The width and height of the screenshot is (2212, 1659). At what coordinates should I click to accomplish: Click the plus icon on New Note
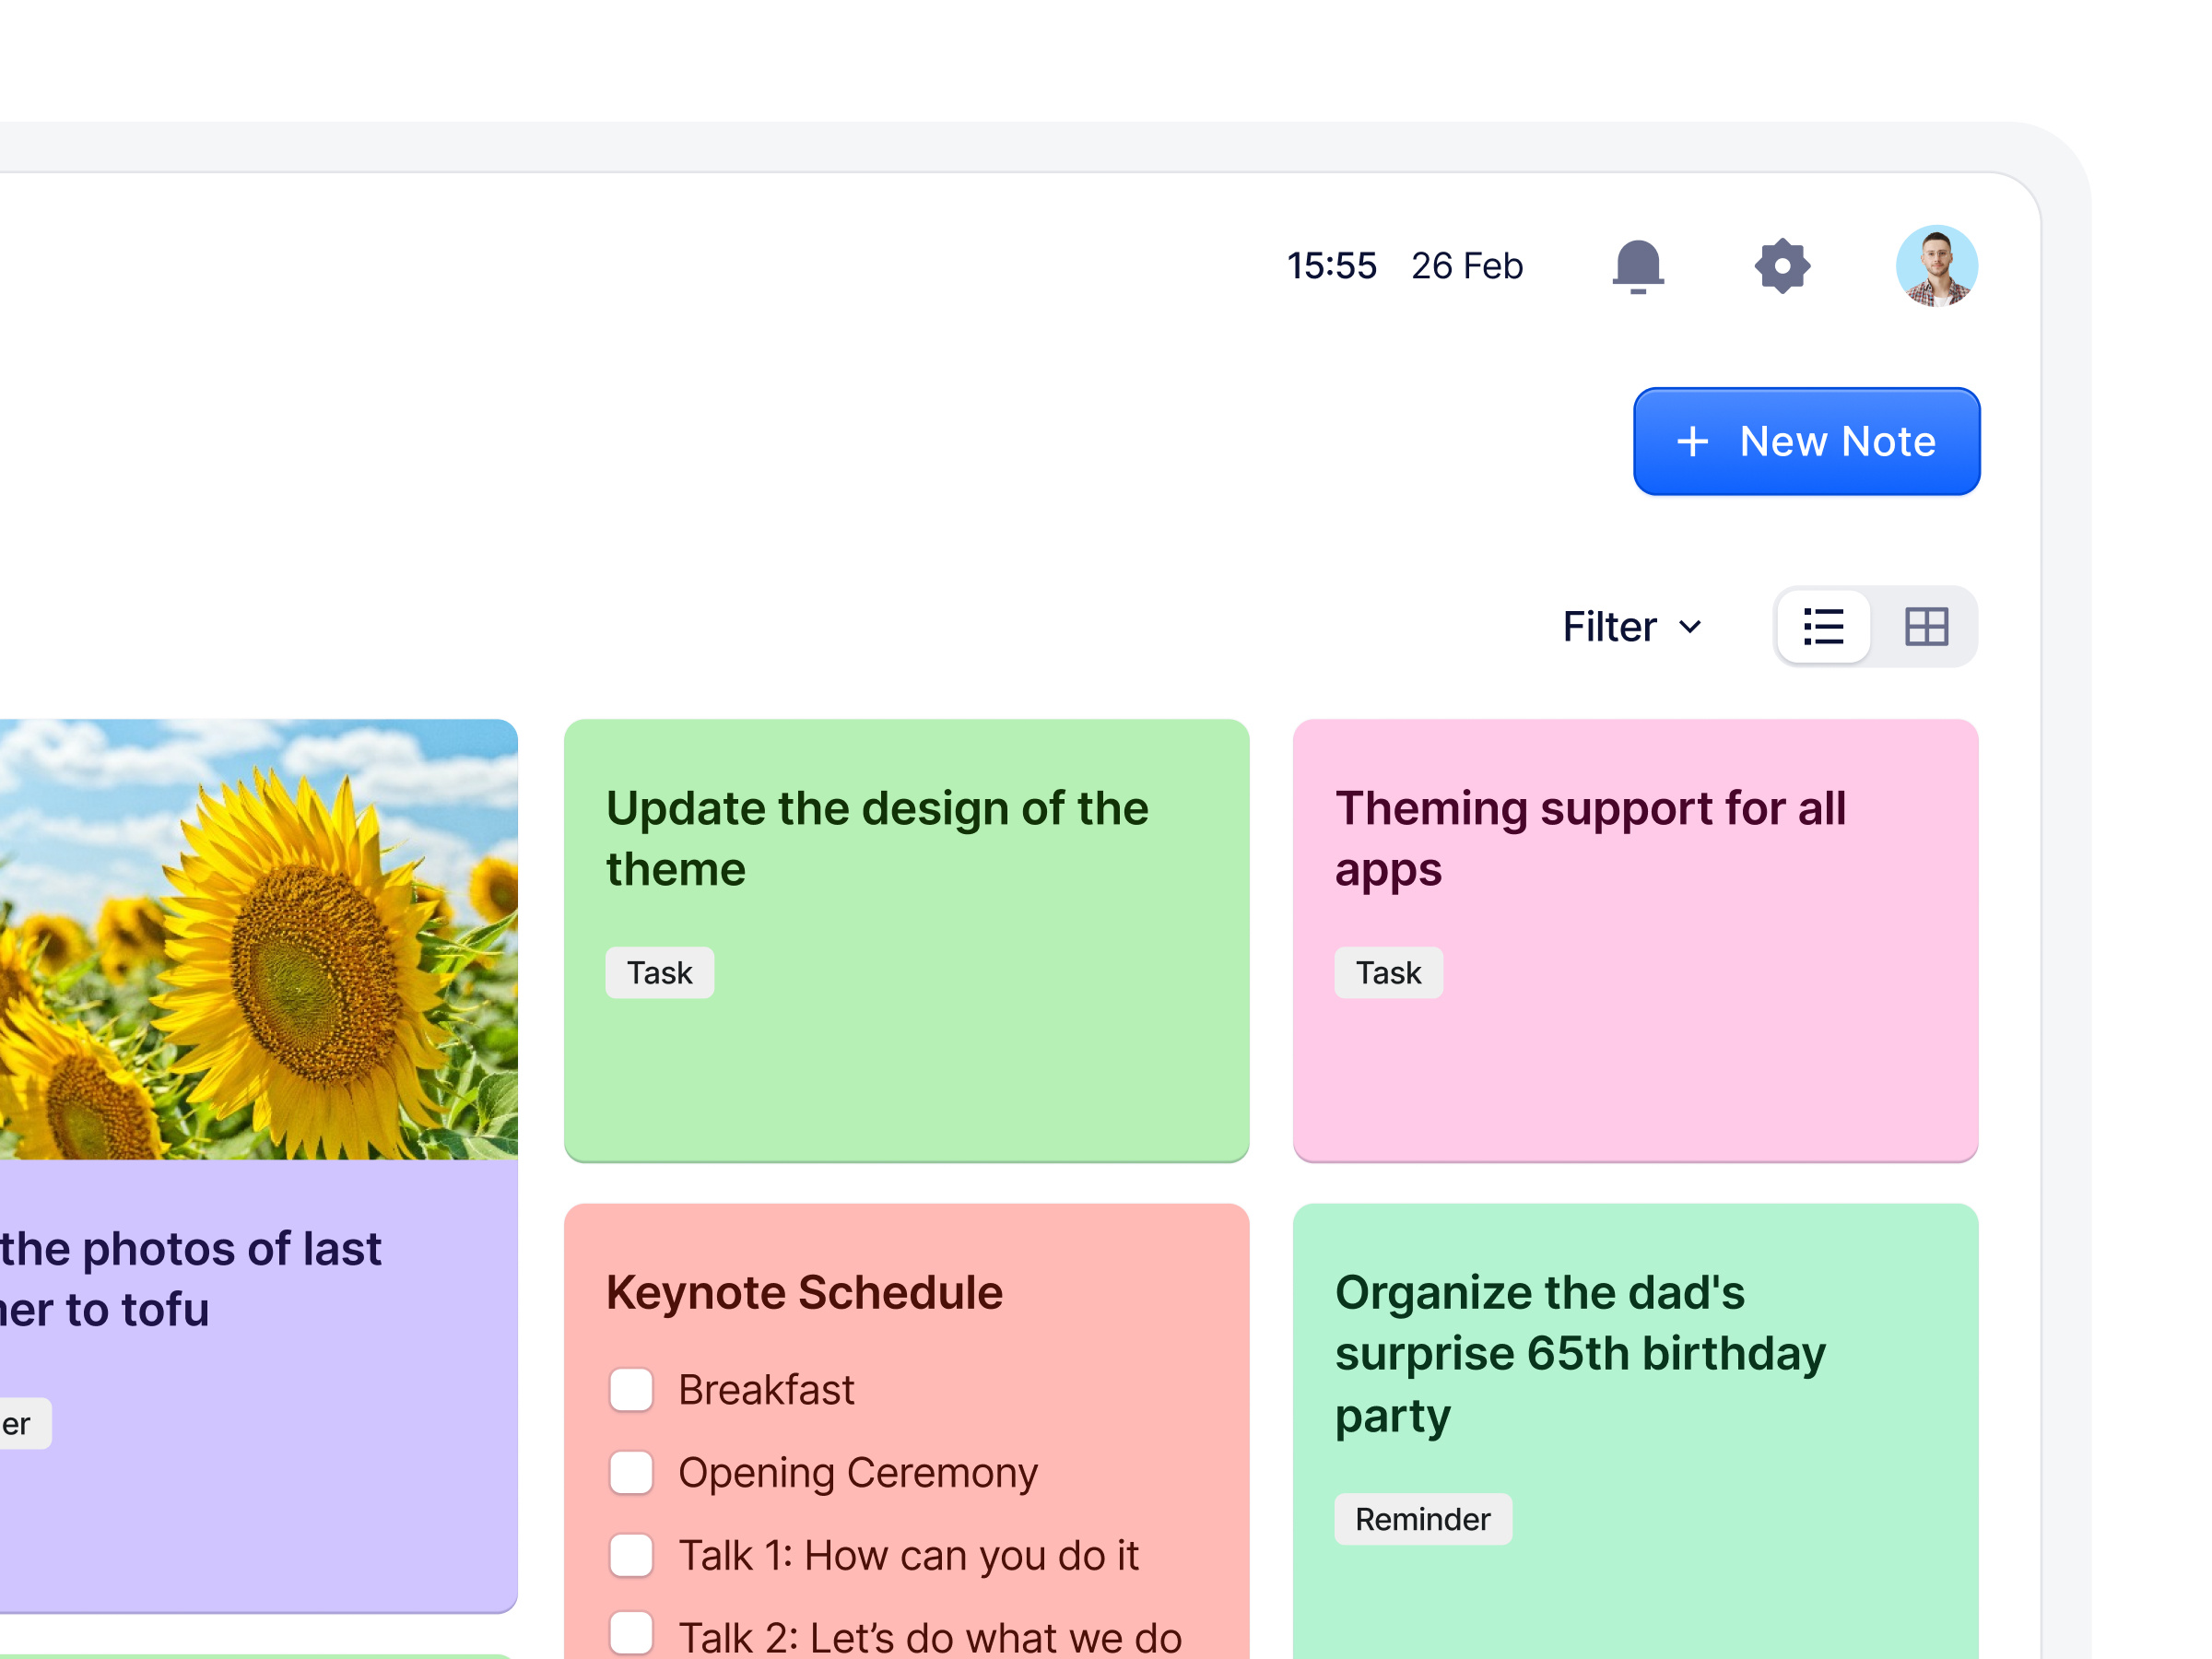pyautogui.click(x=1693, y=442)
